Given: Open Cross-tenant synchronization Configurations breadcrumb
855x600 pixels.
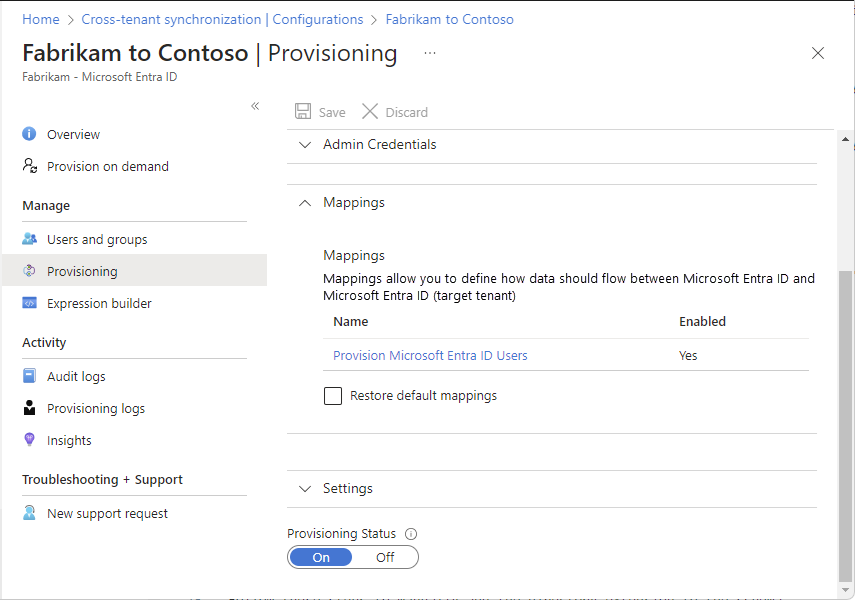Looking at the screenshot, I should (x=222, y=19).
